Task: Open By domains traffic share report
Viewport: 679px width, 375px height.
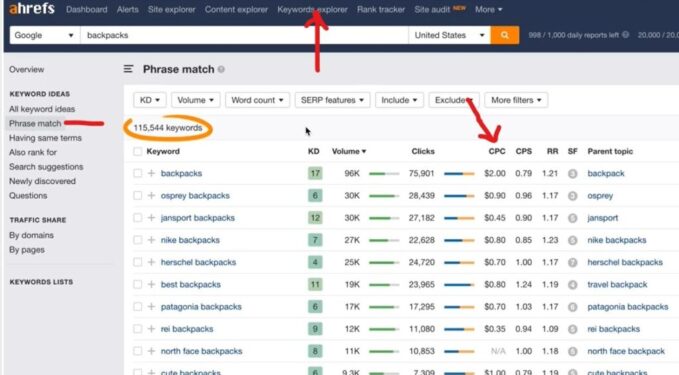Action: [x=31, y=235]
